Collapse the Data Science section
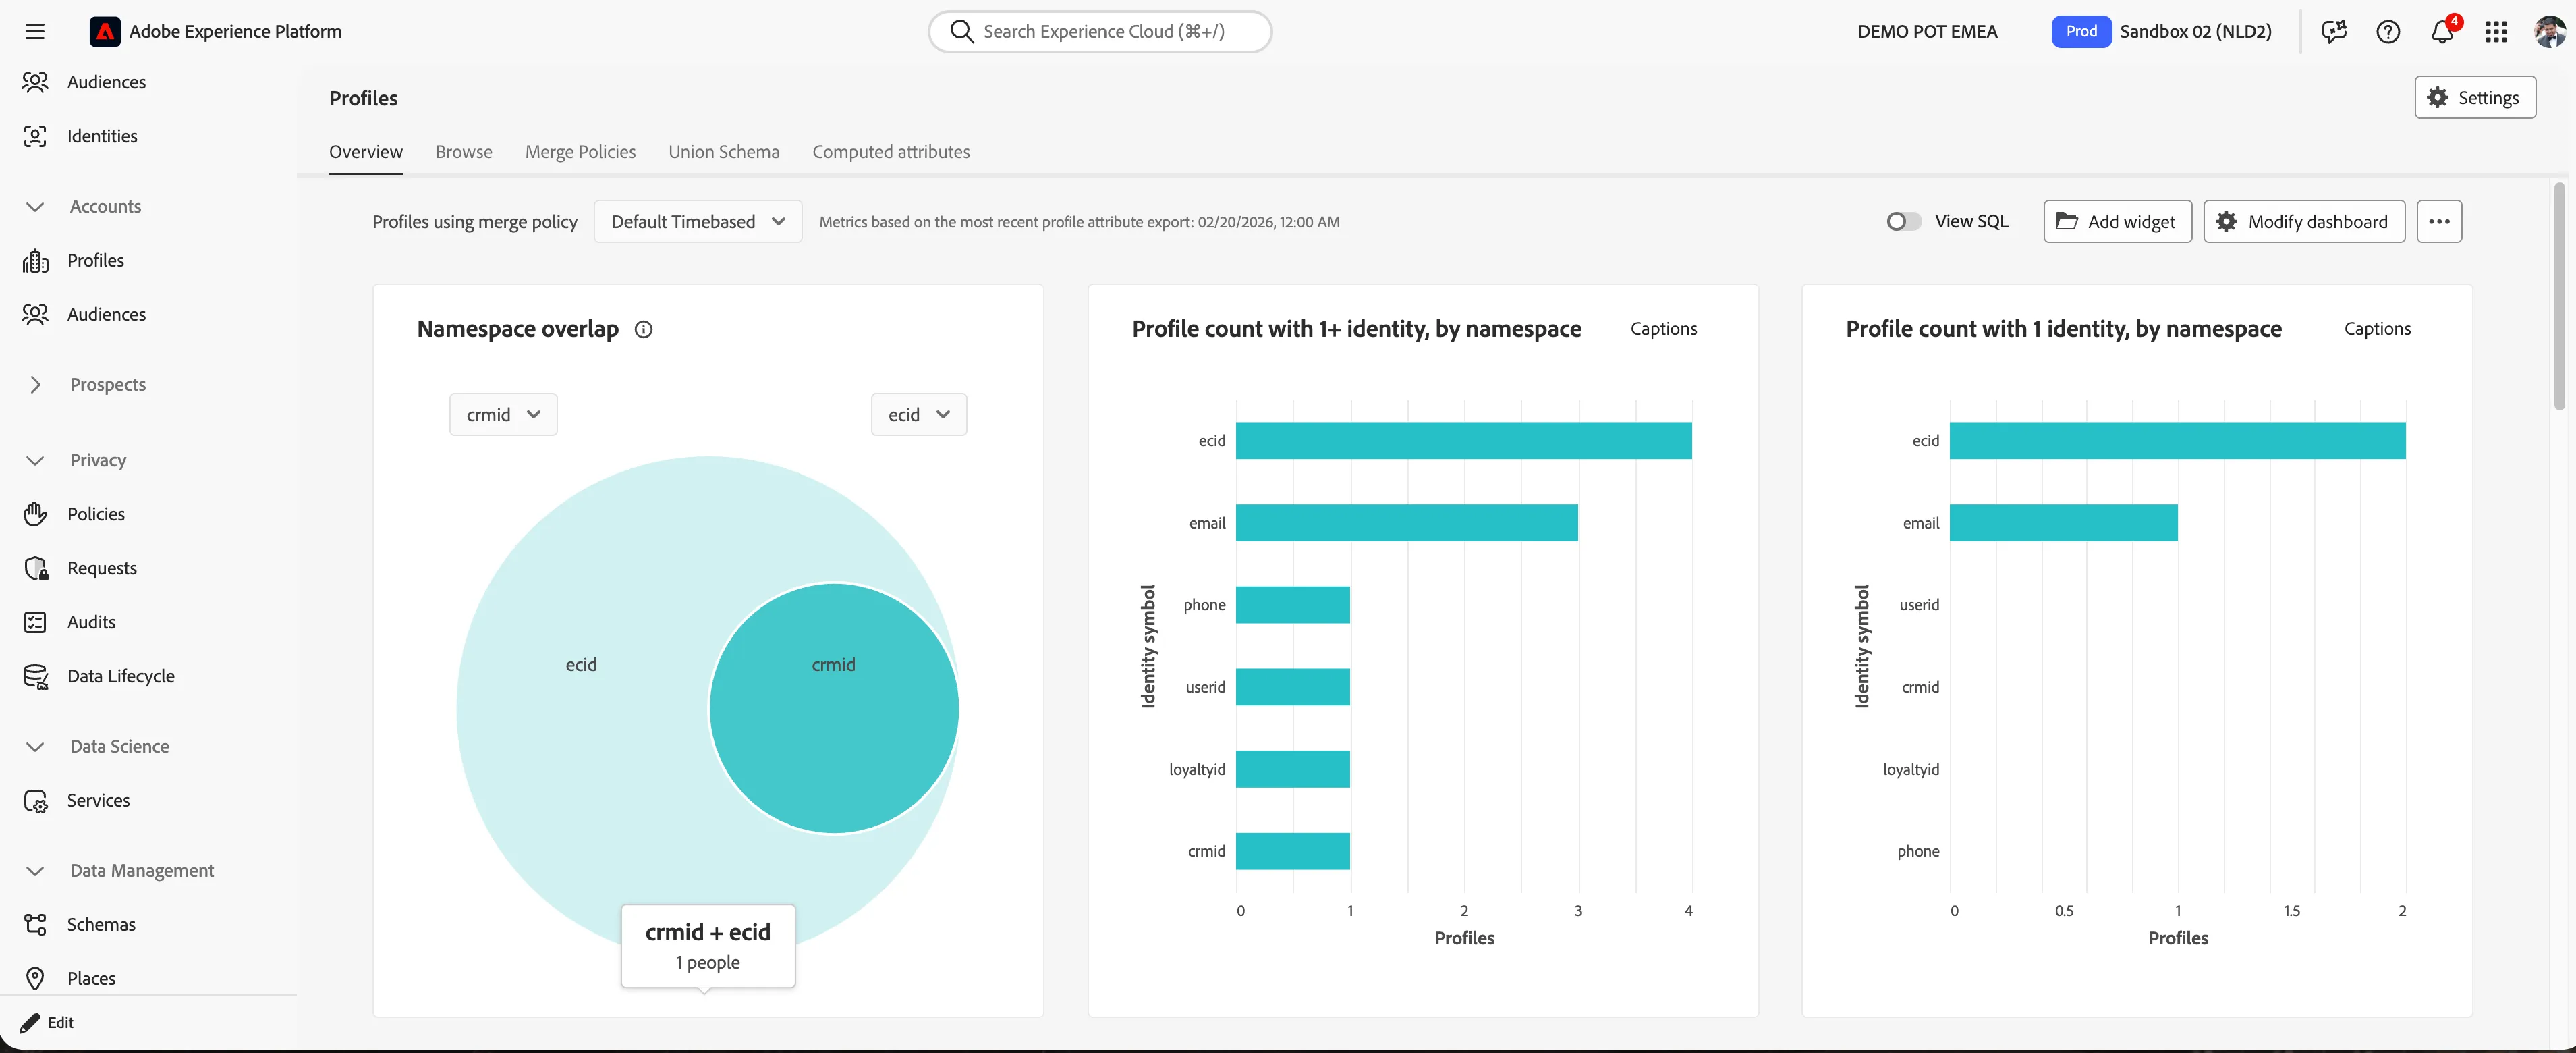Screen dimensions: 2576x1053 [35, 746]
